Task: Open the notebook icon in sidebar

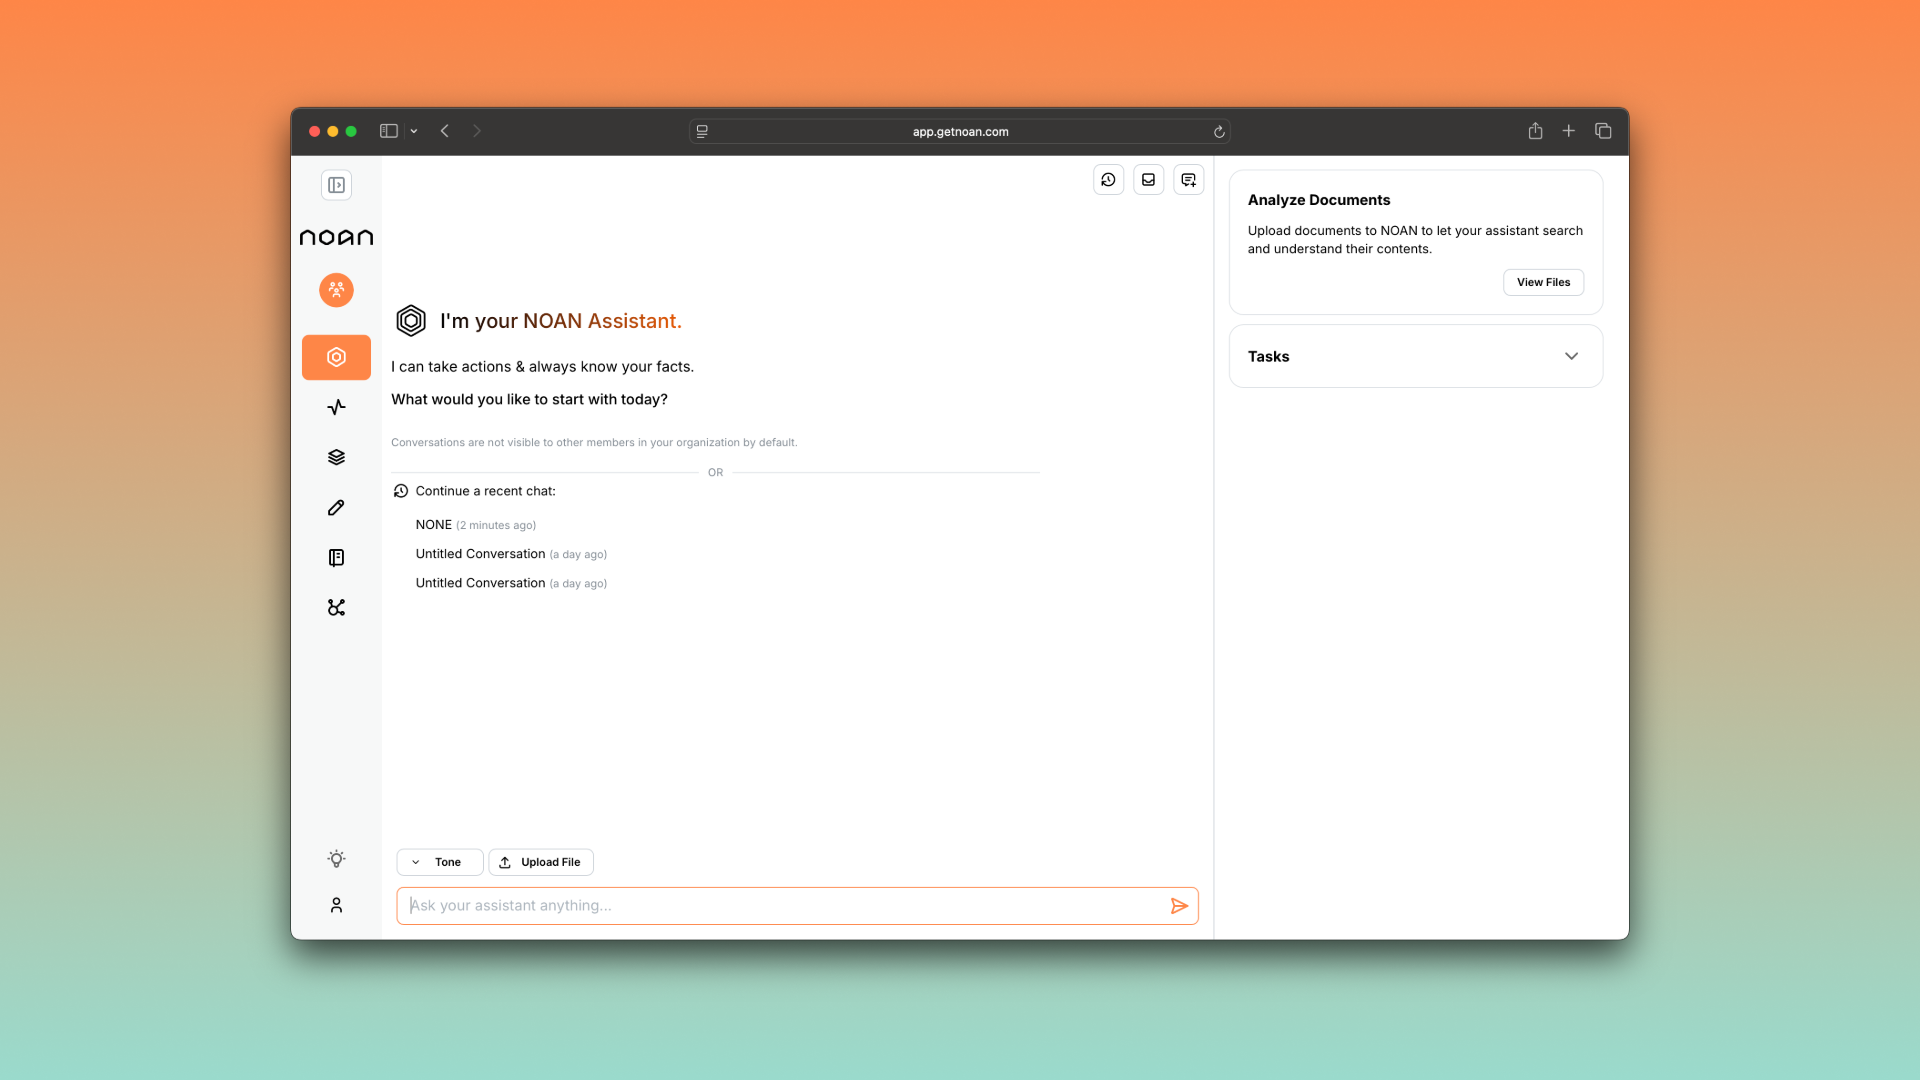Action: [x=336, y=557]
